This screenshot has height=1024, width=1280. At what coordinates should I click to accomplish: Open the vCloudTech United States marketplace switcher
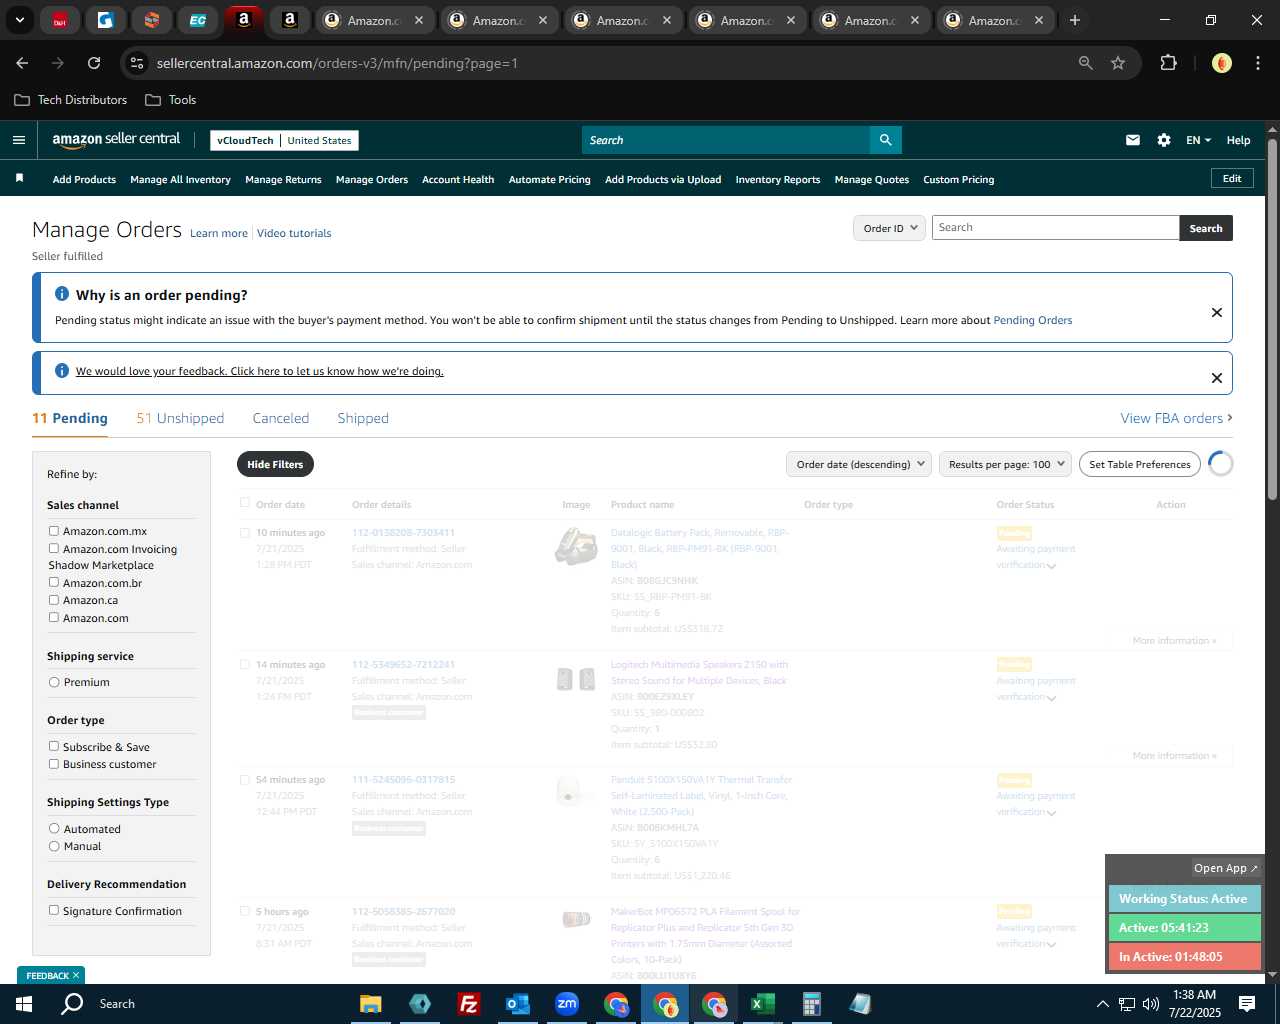coord(284,140)
